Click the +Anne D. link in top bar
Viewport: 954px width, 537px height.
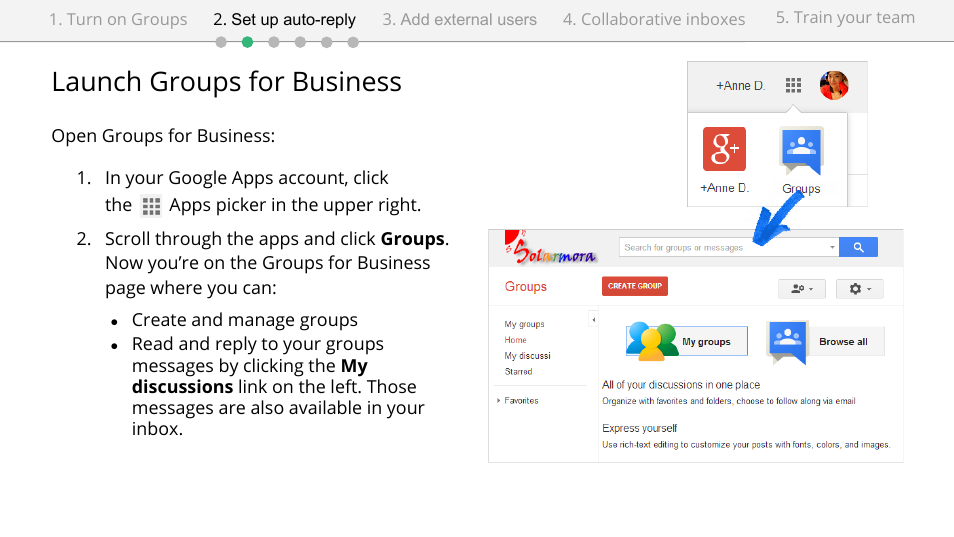point(740,86)
